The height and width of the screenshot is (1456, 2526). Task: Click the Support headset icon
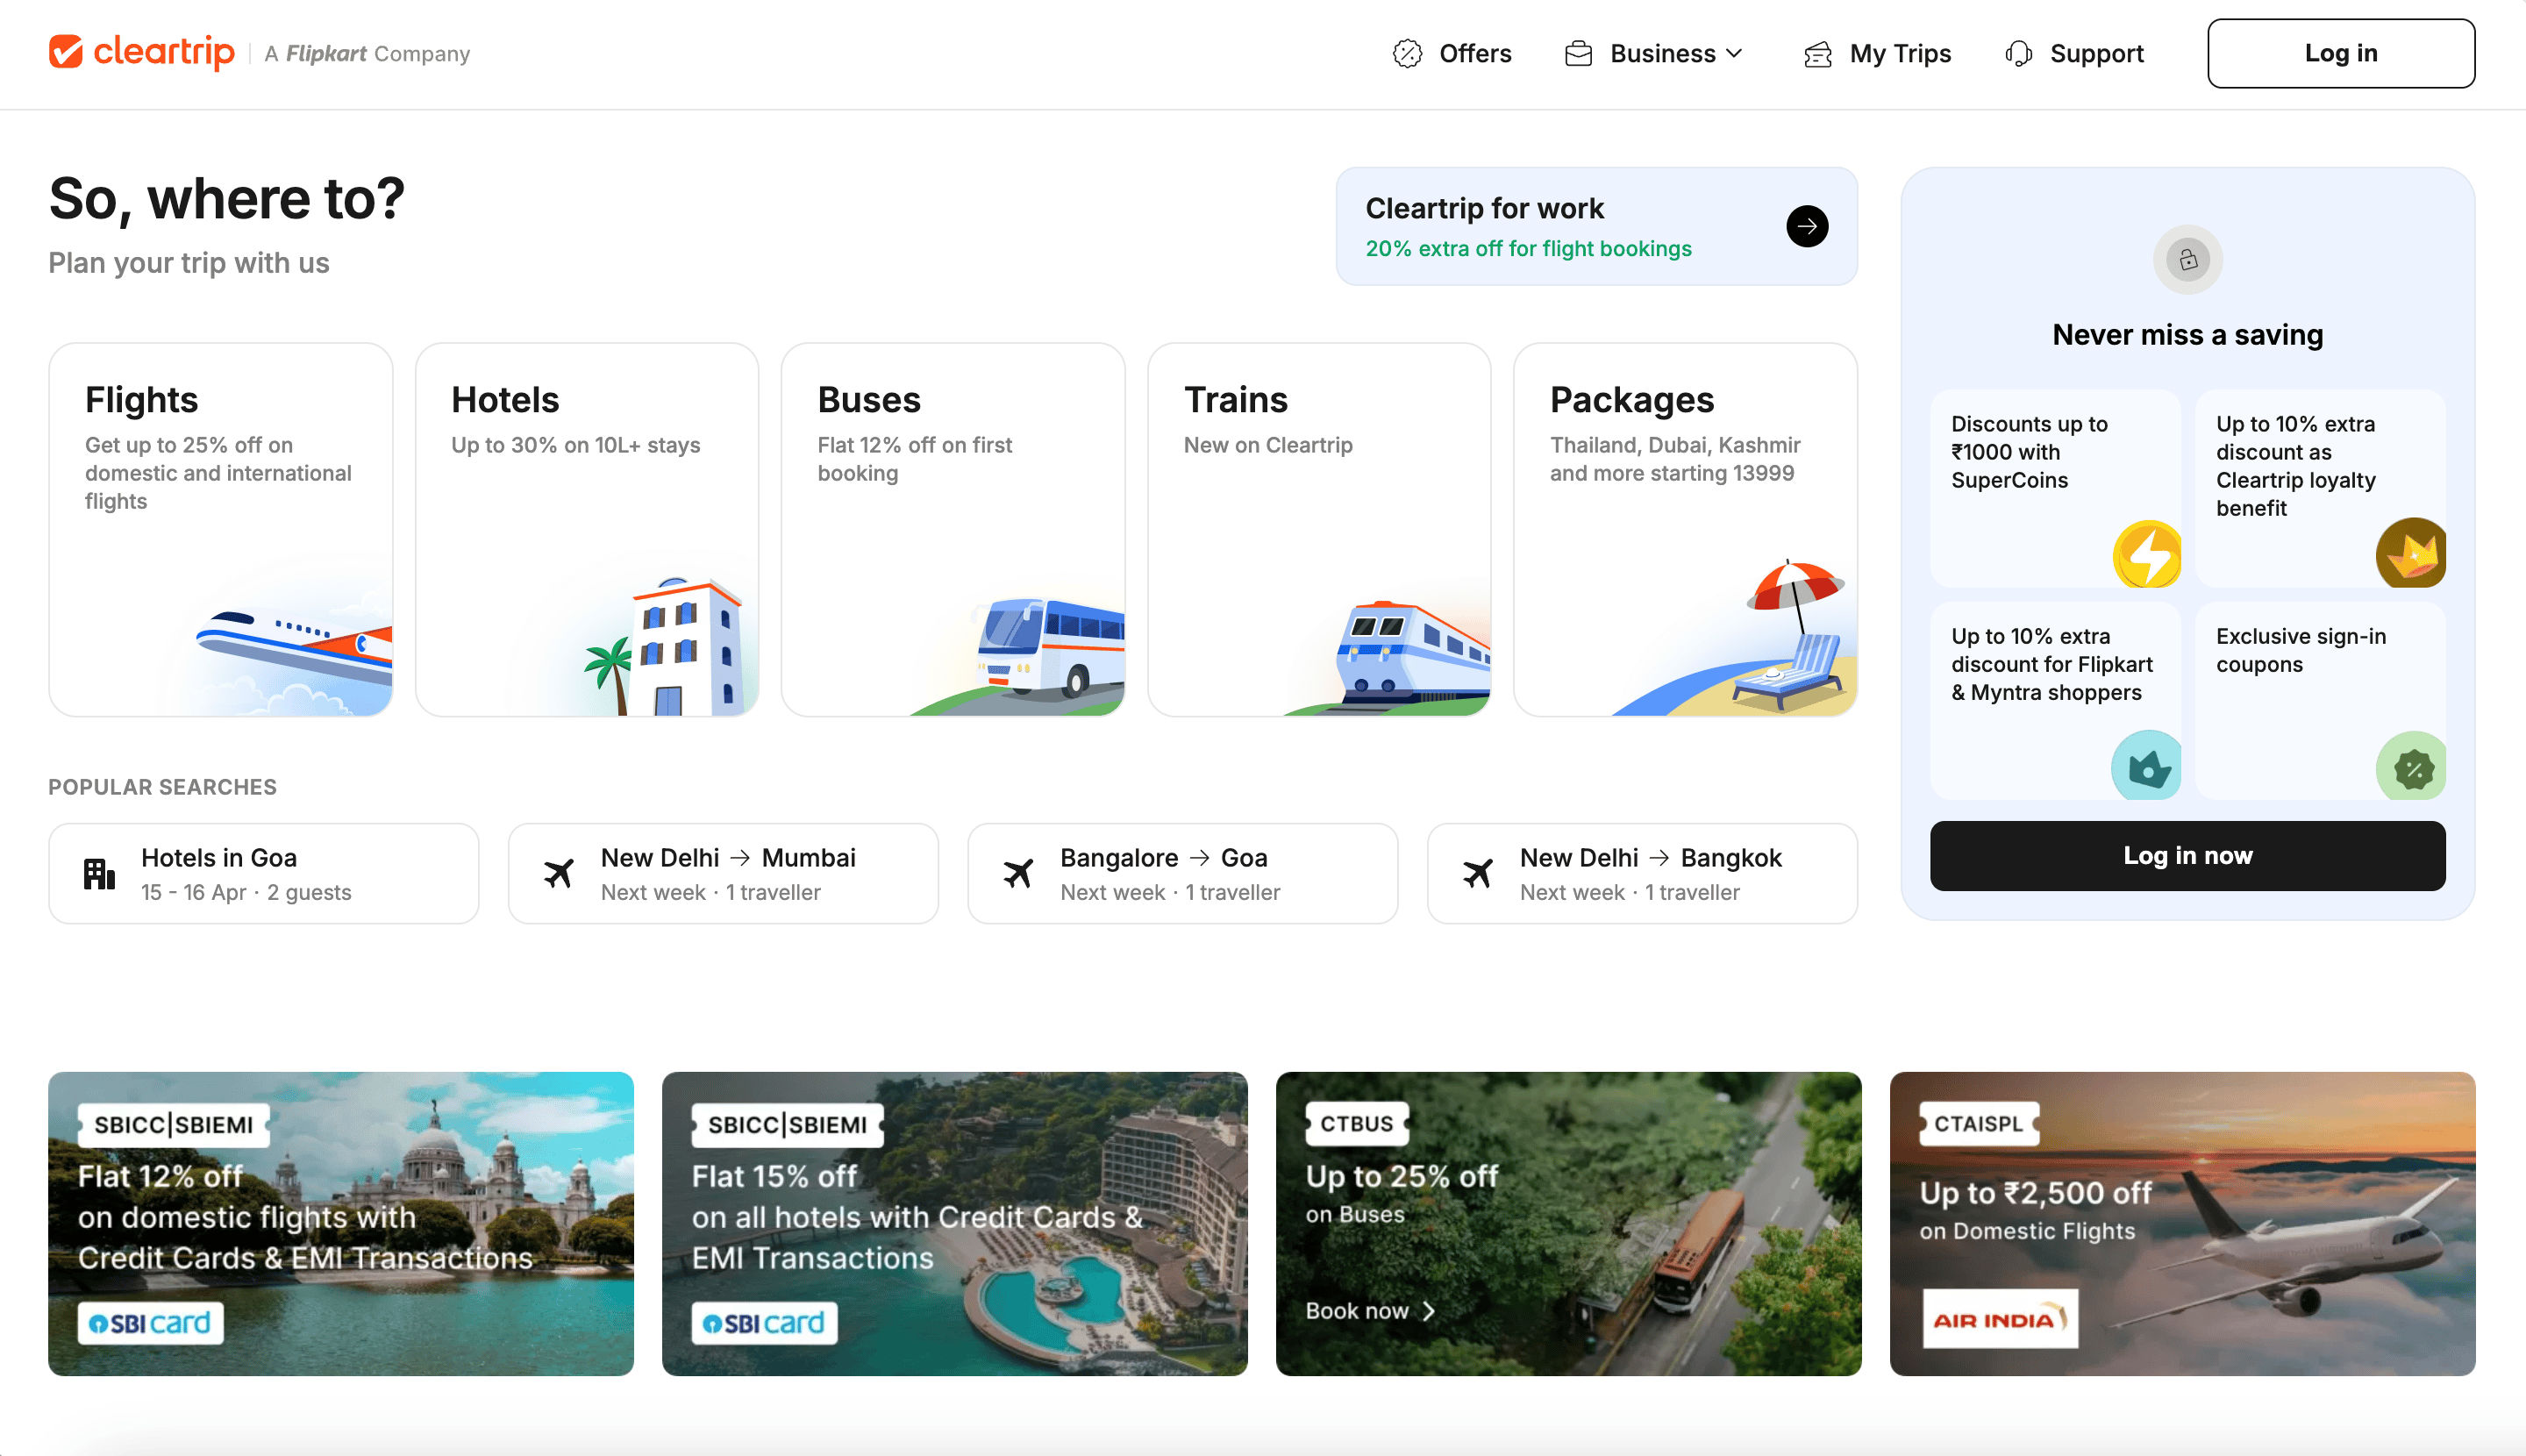pos(2018,54)
